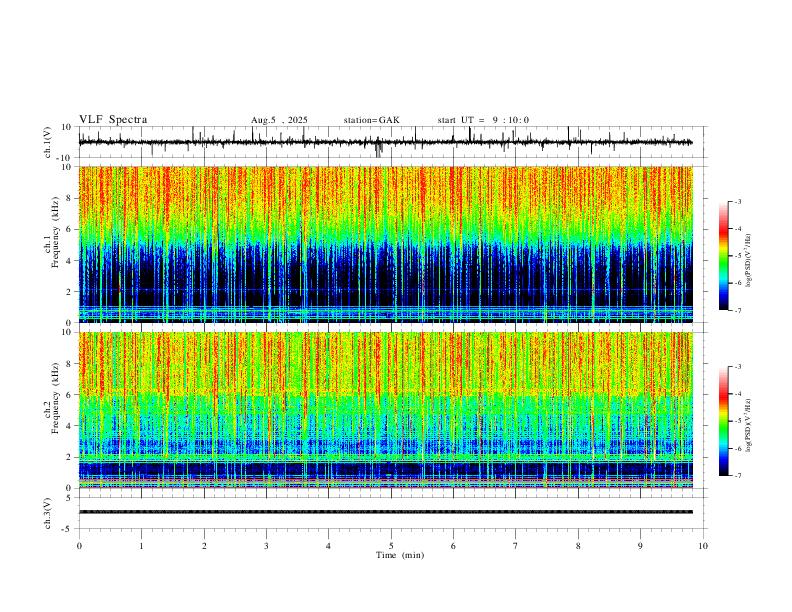Click the "8" kHz tick of ch.2 spectrogram
Screen dimensions: 792x612
(69, 364)
